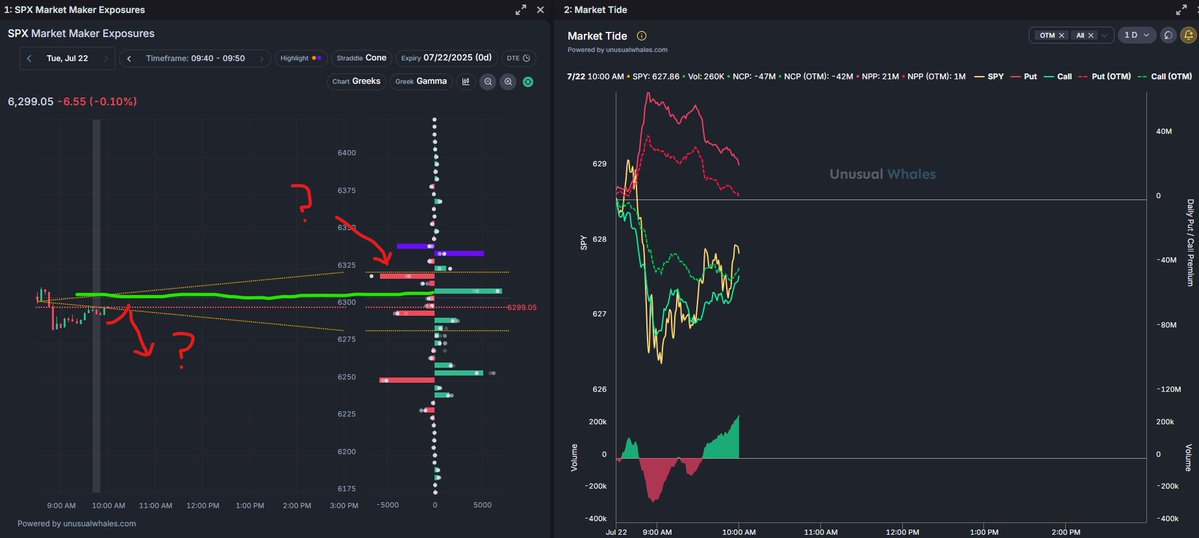1199x538 pixels.
Task: Click the "NCP: -47M" readout
Action: 754,77
